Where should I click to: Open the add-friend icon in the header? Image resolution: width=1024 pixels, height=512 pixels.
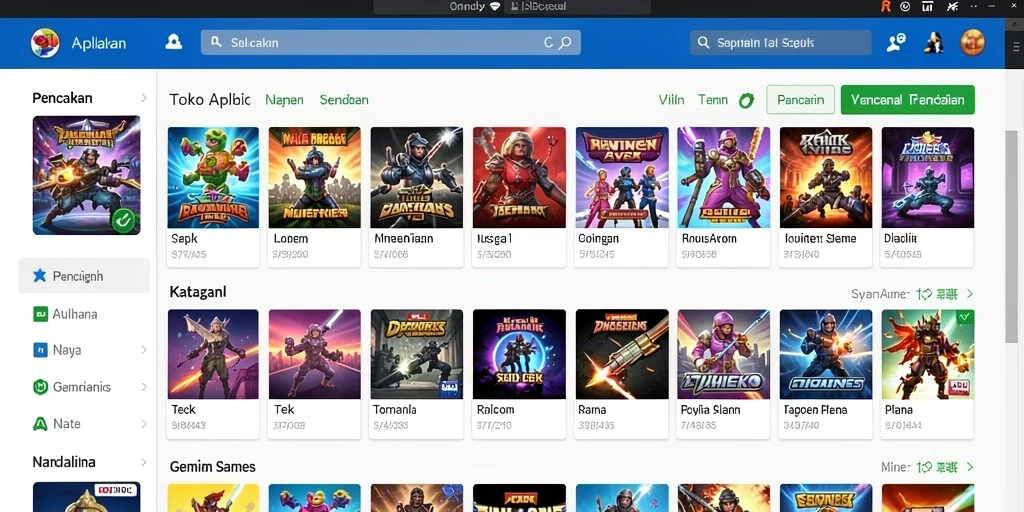[x=896, y=42]
